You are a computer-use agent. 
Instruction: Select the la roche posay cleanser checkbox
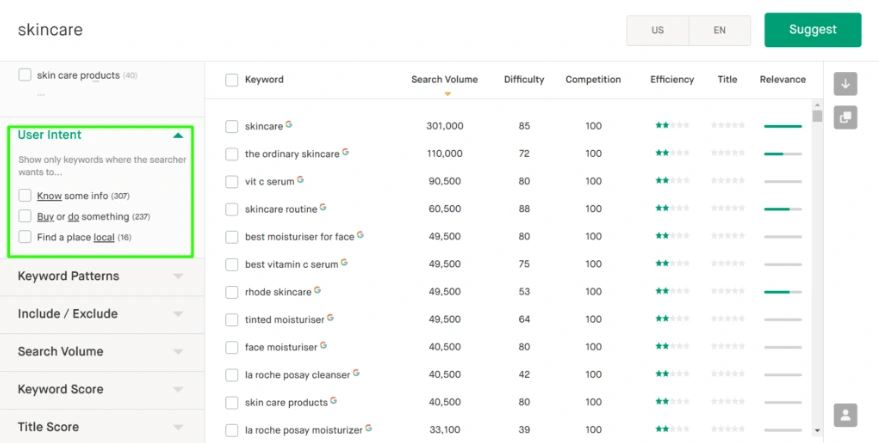232,375
